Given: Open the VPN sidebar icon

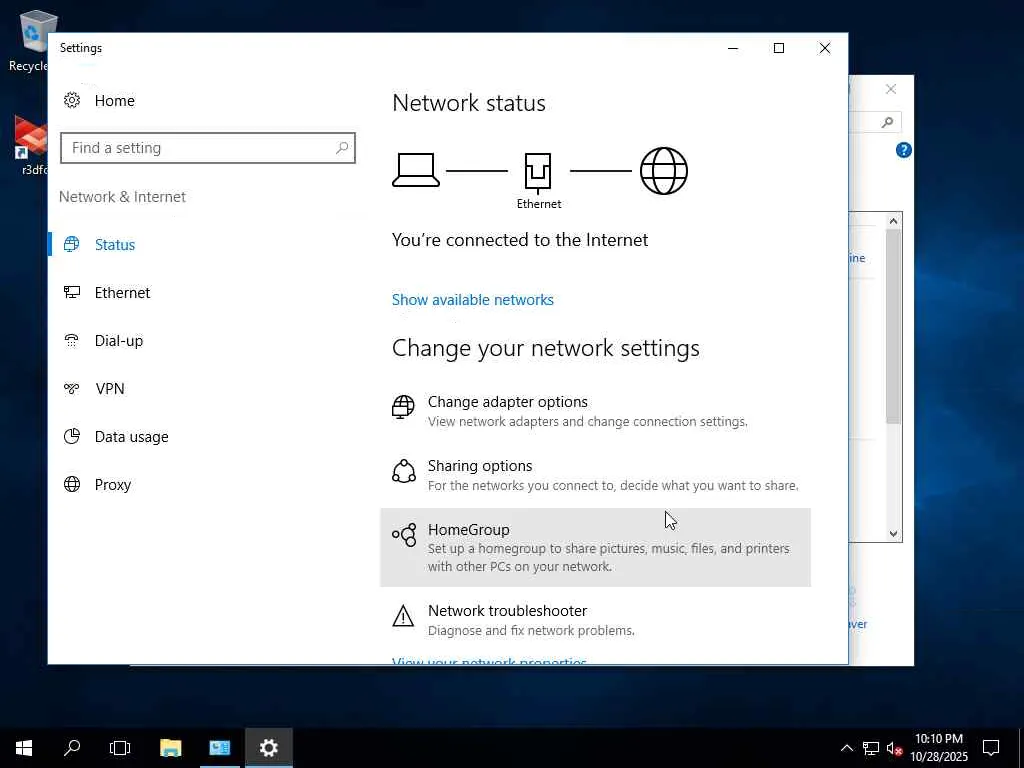Looking at the screenshot, I should [x=72, y=389].
